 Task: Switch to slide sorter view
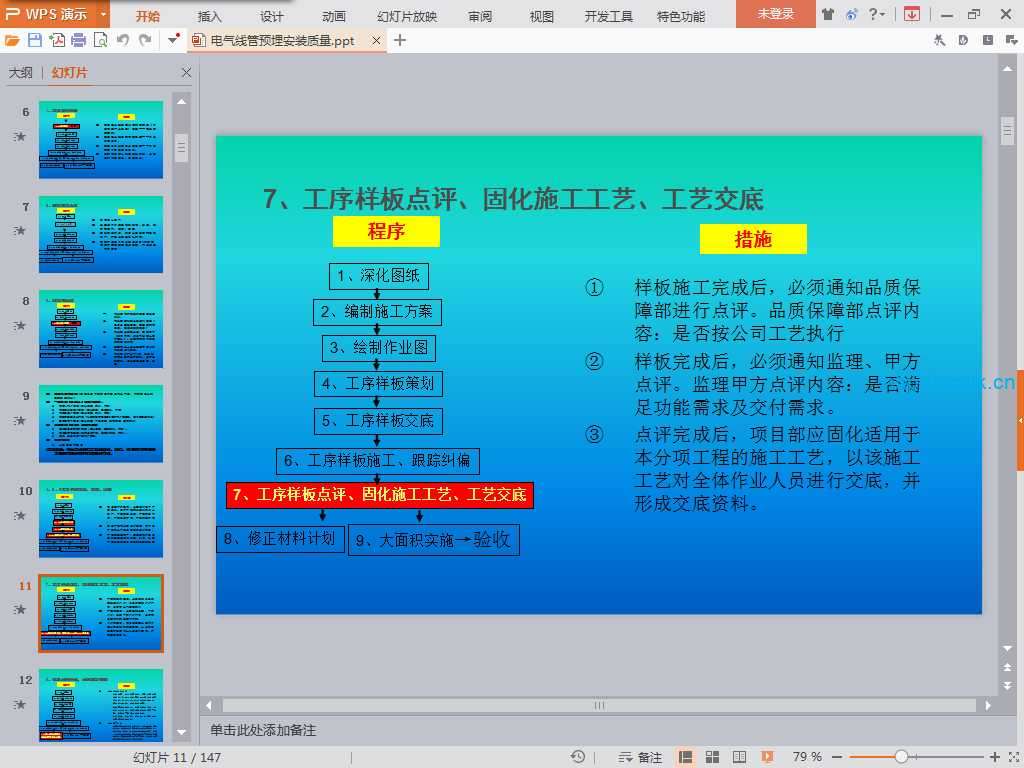coord(713,757)
